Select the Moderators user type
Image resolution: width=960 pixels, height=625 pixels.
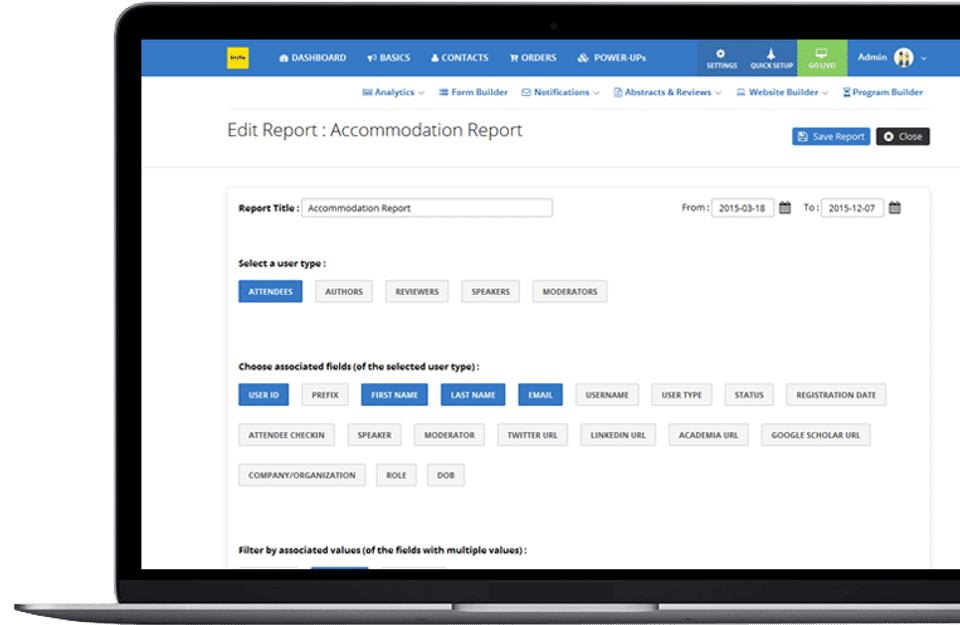pos(569,291)
